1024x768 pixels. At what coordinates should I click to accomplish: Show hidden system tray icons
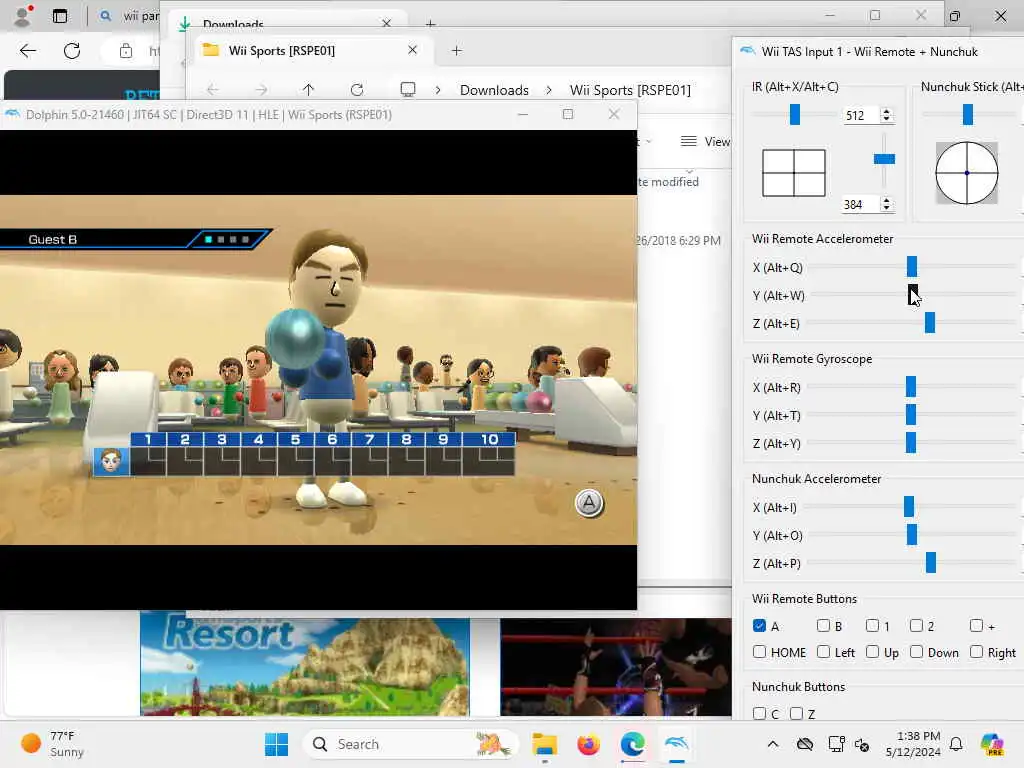click(773, 744)
